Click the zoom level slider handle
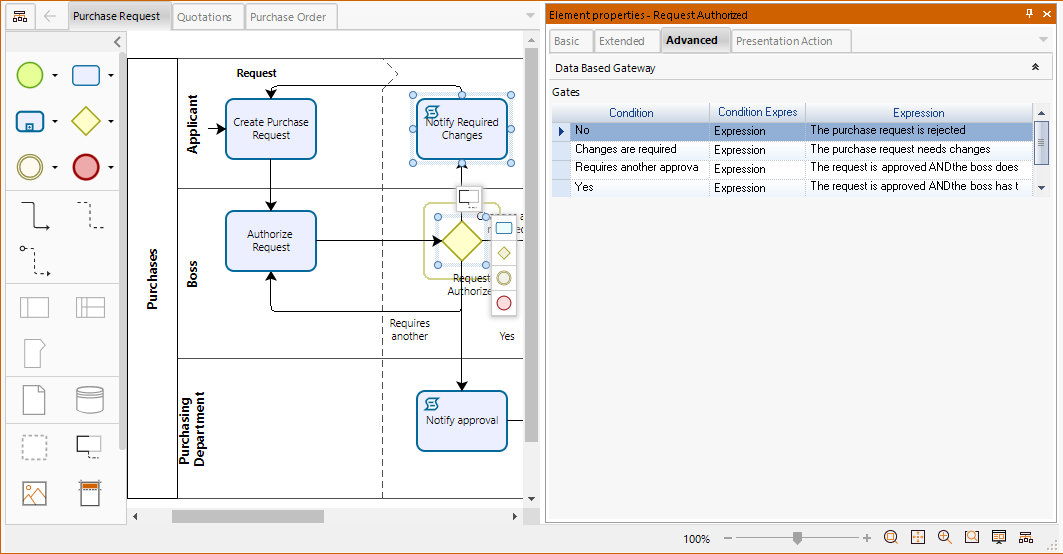This screenshot has height=554, width=1063. (797, 538)
